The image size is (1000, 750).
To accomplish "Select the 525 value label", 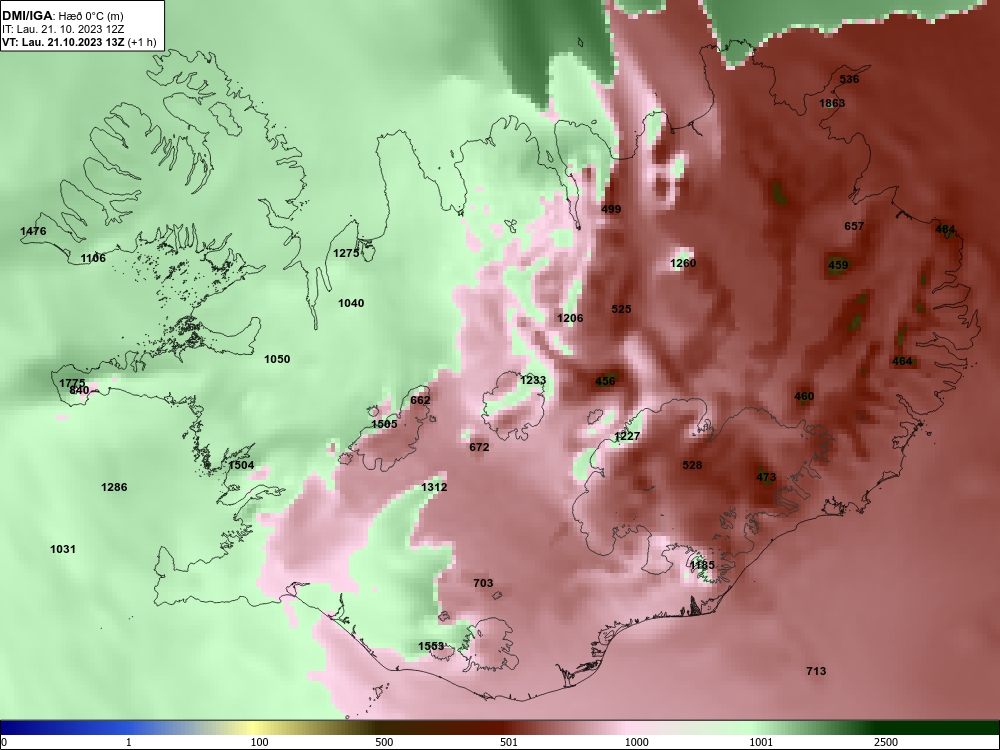I will [621, 309].
